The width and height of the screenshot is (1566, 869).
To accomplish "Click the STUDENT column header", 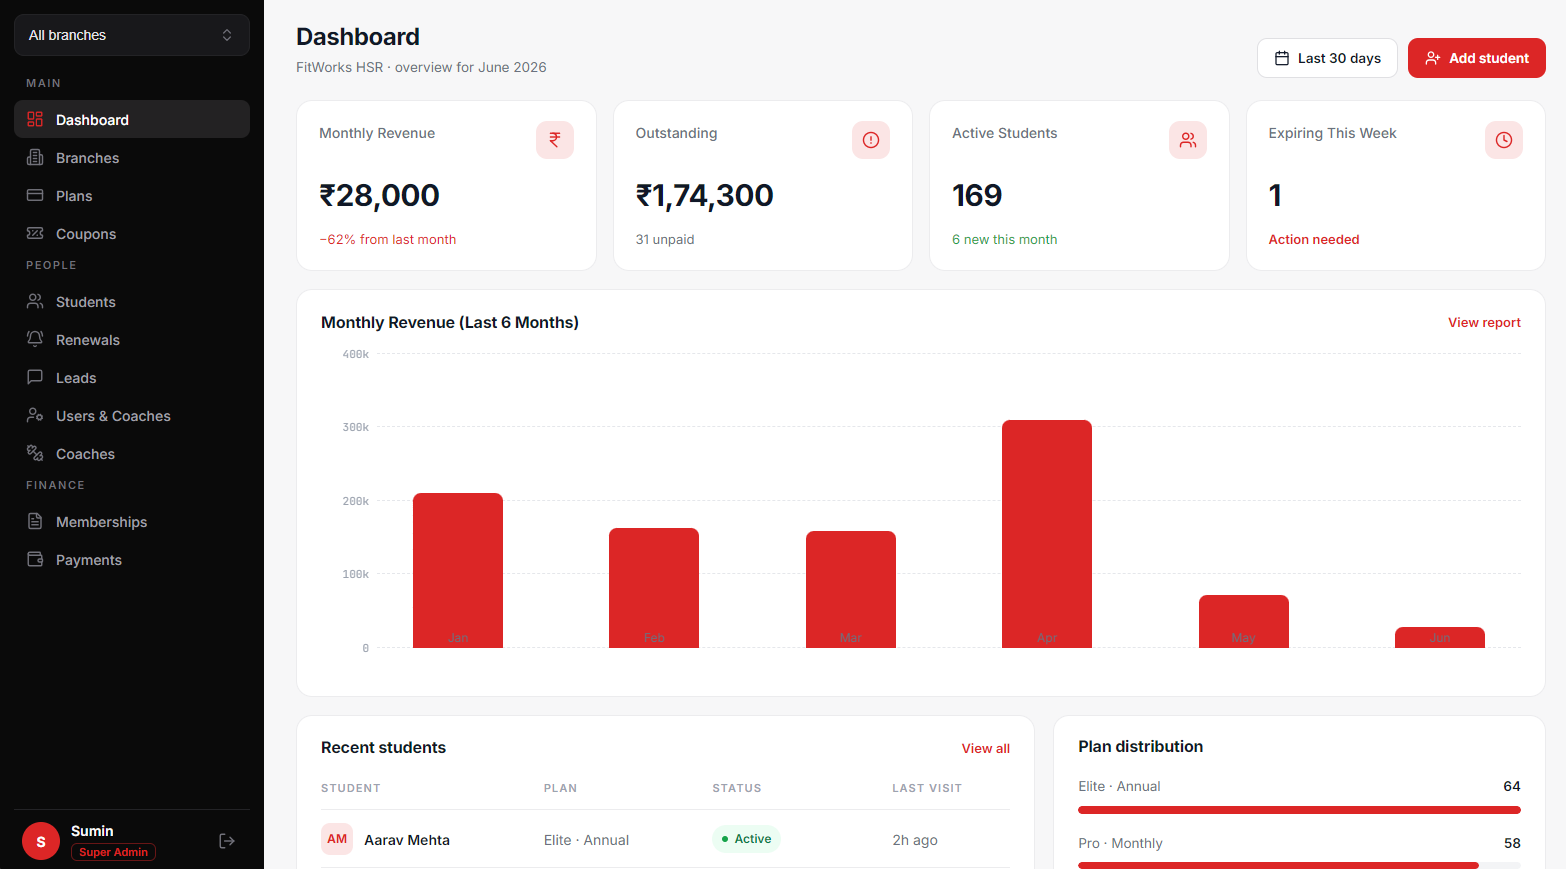I will 351,788.
